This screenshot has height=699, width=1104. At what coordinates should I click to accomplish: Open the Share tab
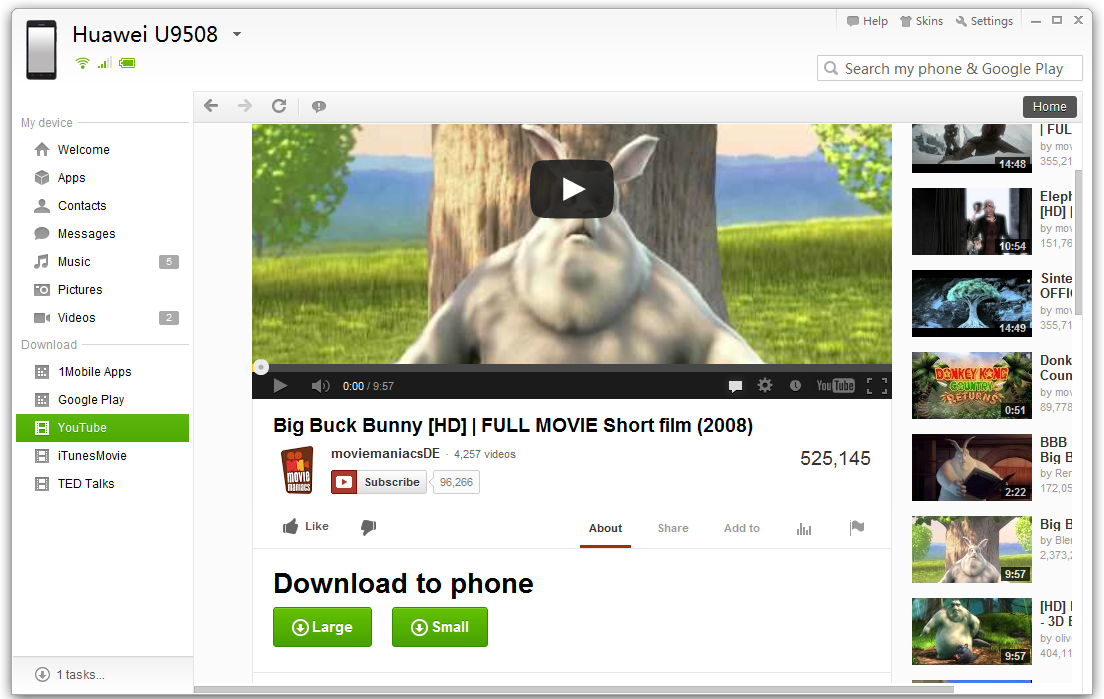coord(673,528)
